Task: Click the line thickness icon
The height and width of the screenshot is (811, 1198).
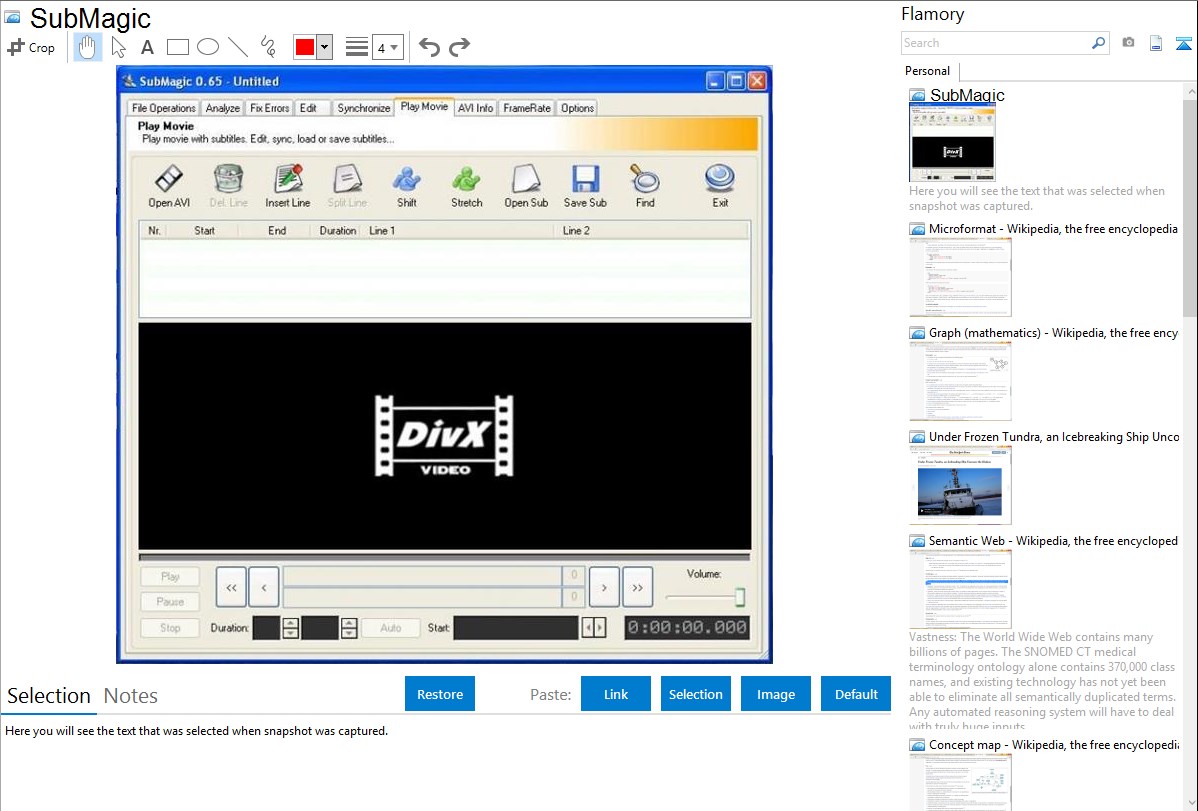Action: 357,47
